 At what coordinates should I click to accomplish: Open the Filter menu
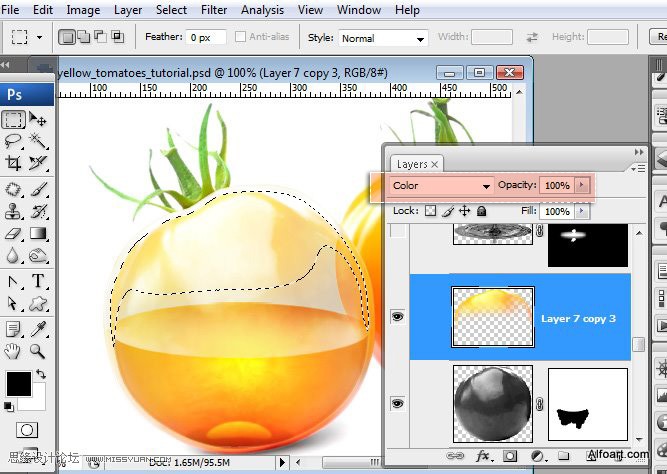[214, 10]
